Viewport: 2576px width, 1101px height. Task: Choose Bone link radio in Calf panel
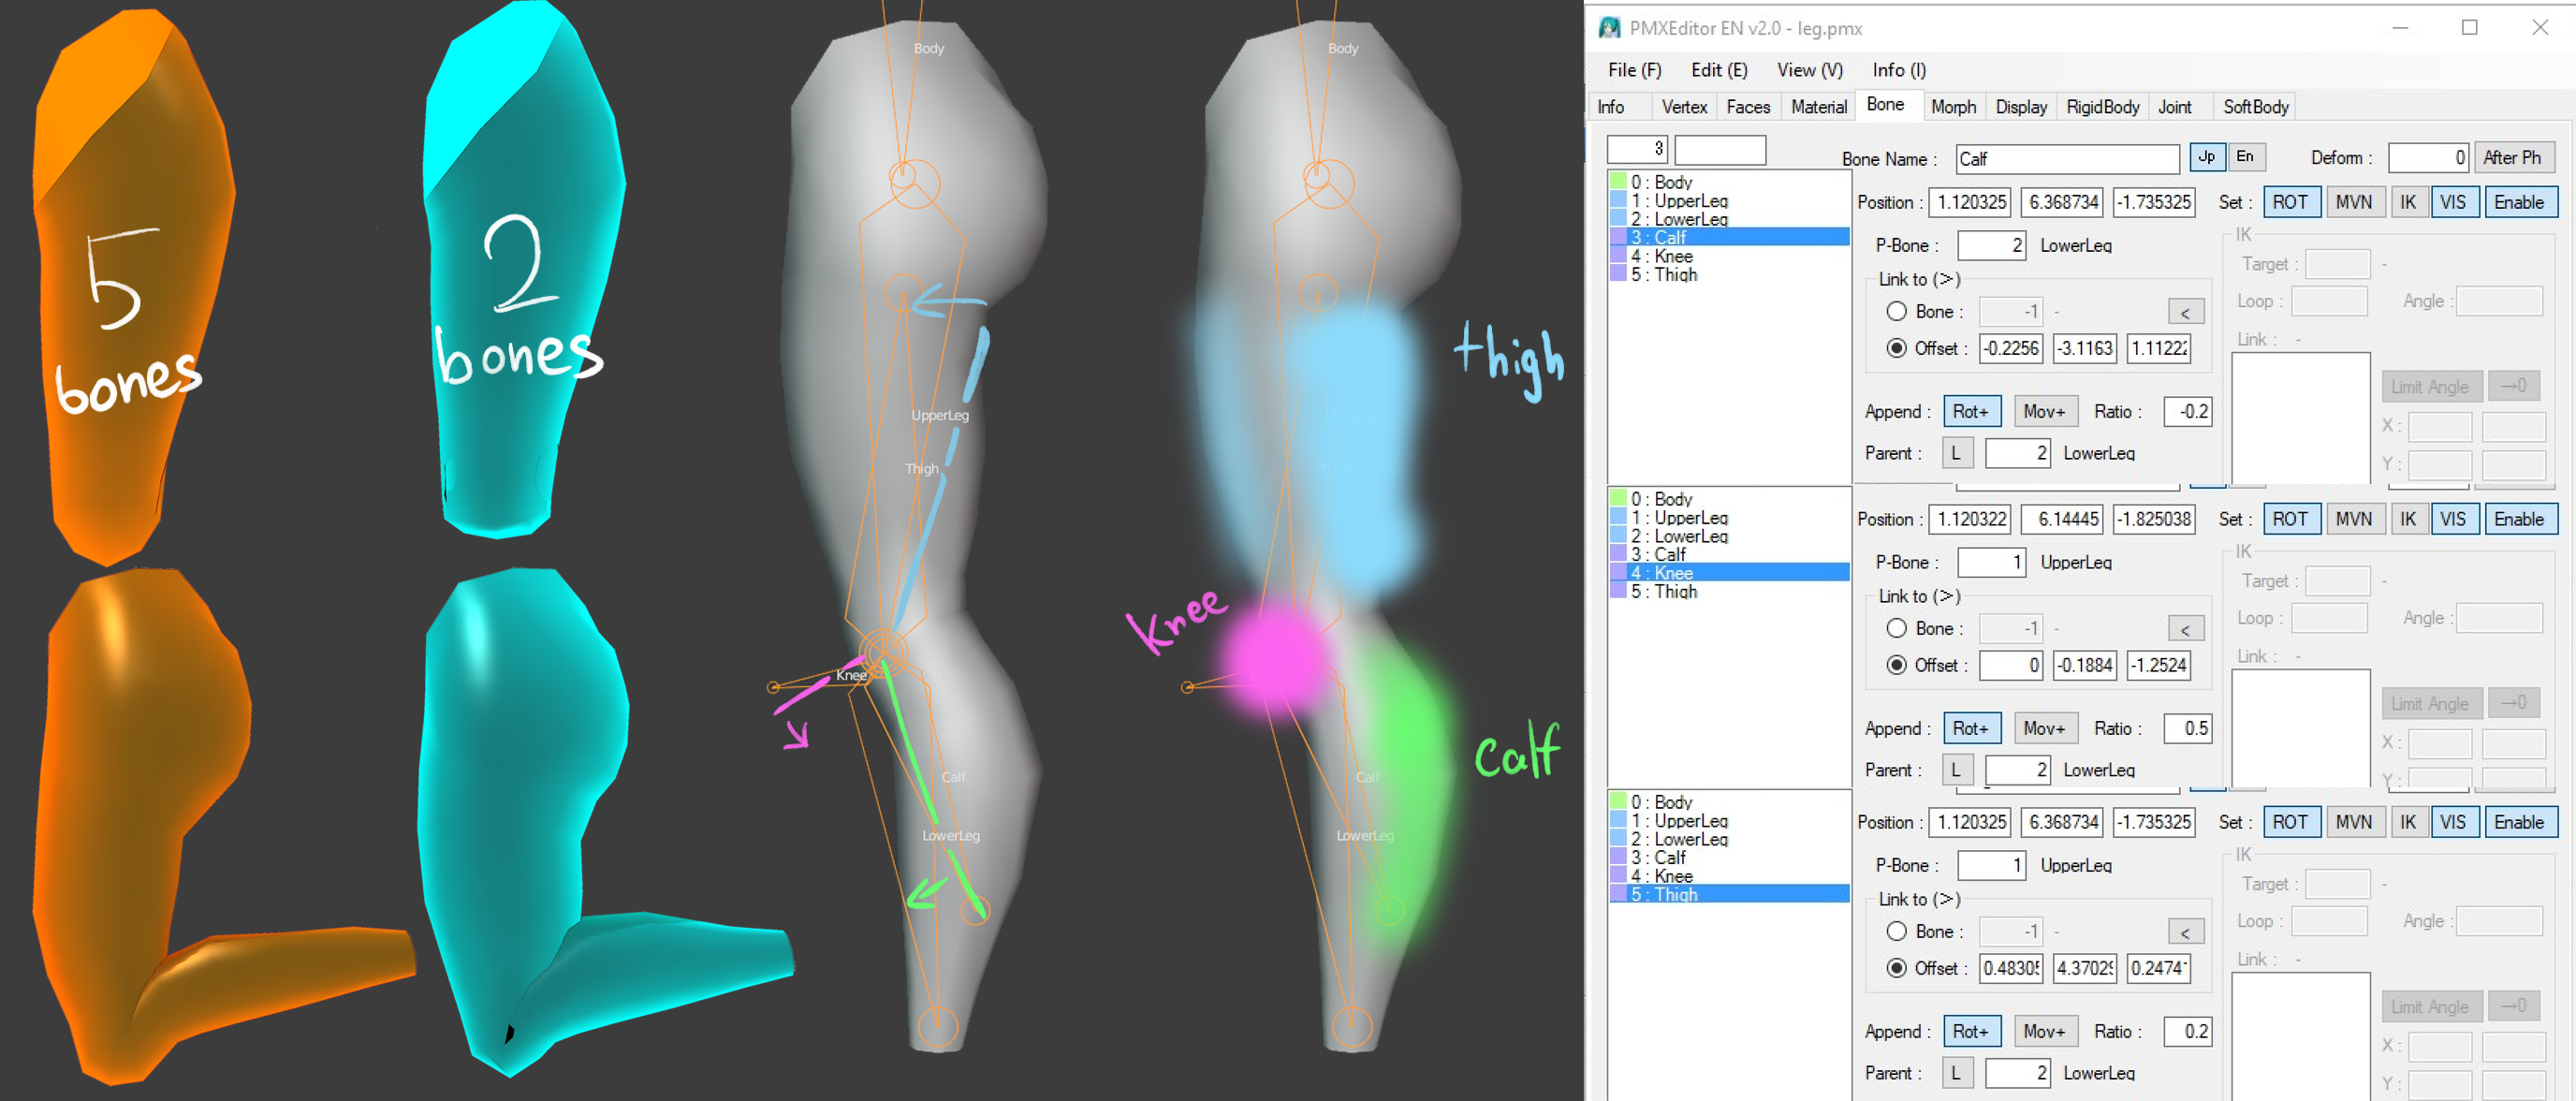point(1895,312)
